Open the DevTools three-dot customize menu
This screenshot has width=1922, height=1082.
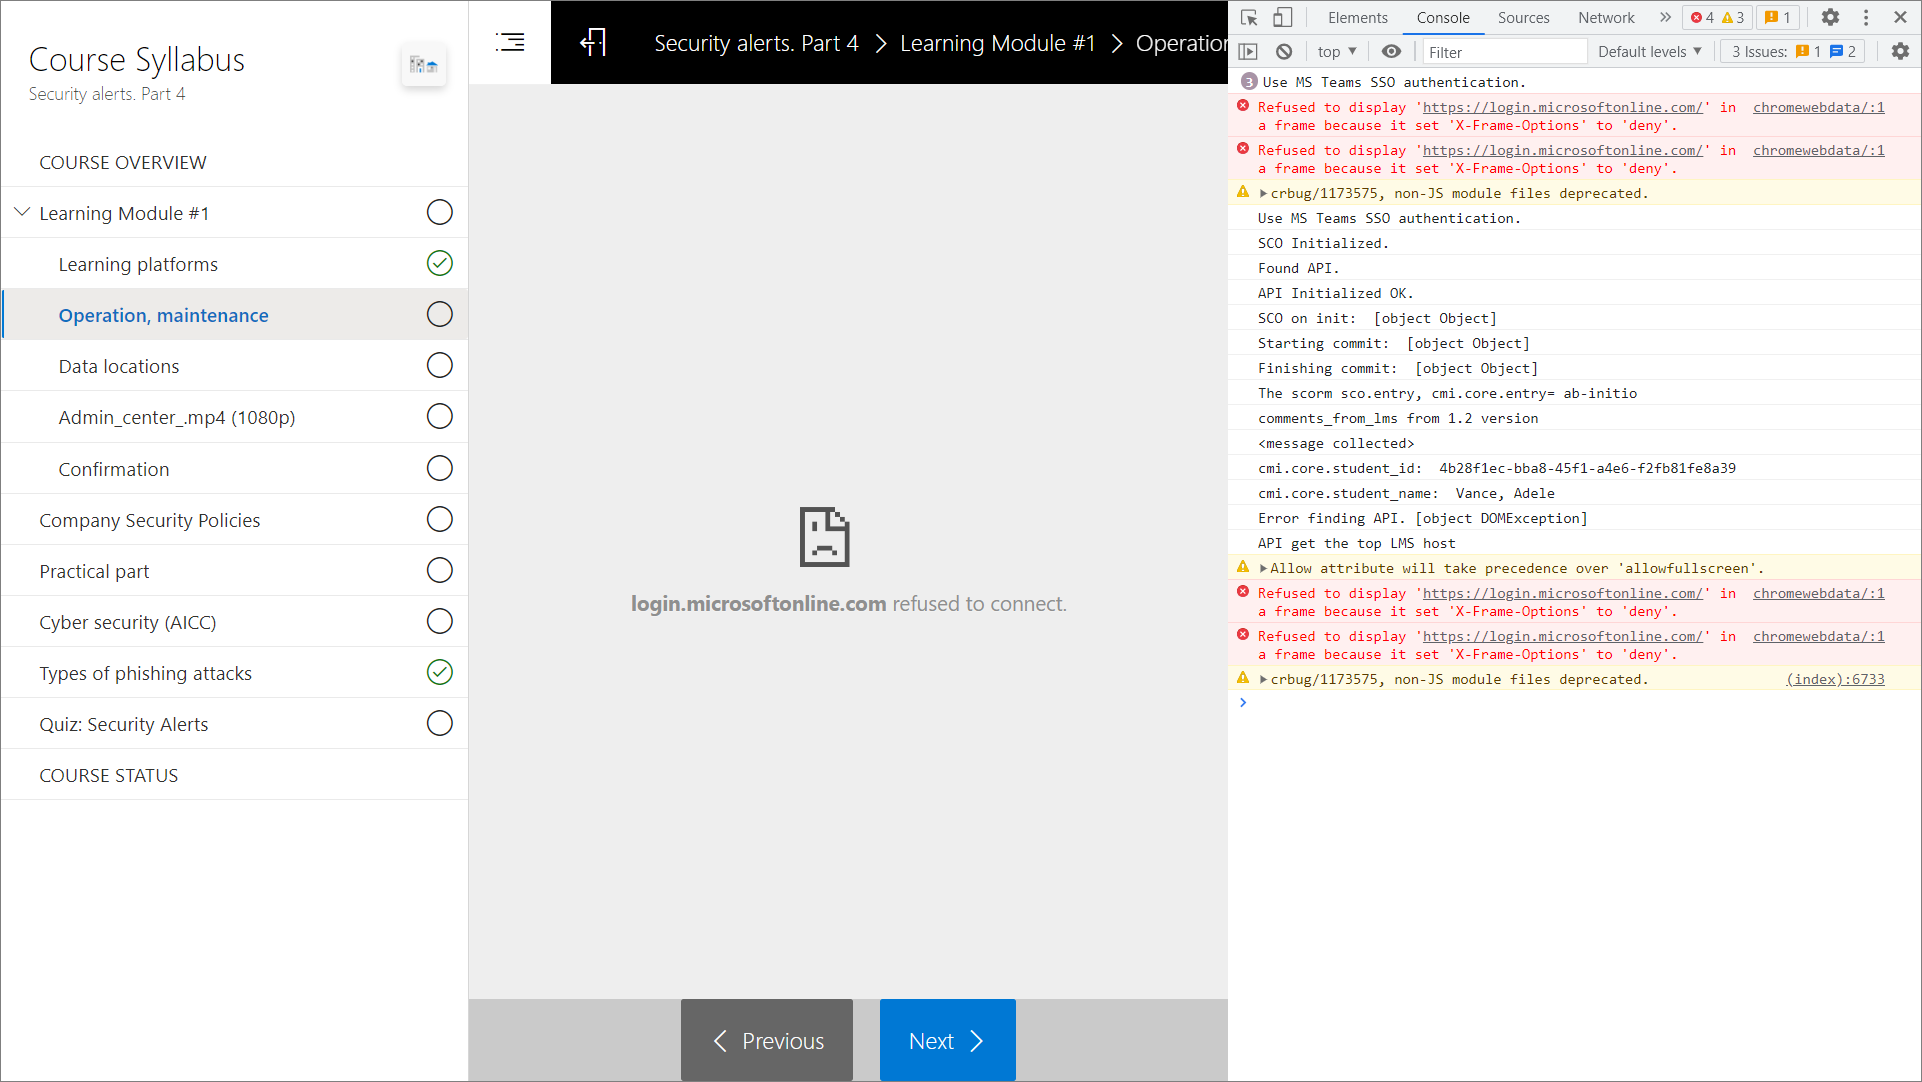click(x=1866, y=17)
